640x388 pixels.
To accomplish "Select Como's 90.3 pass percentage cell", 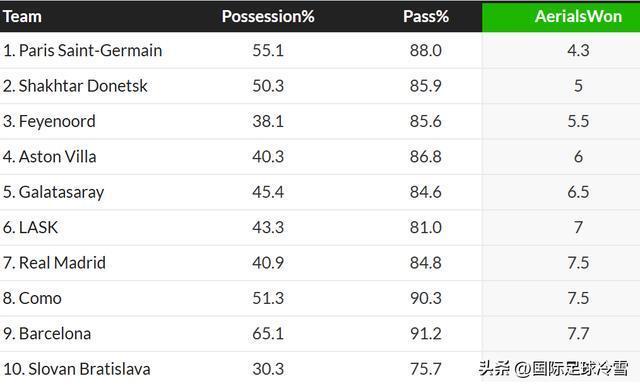I will 426,298.
